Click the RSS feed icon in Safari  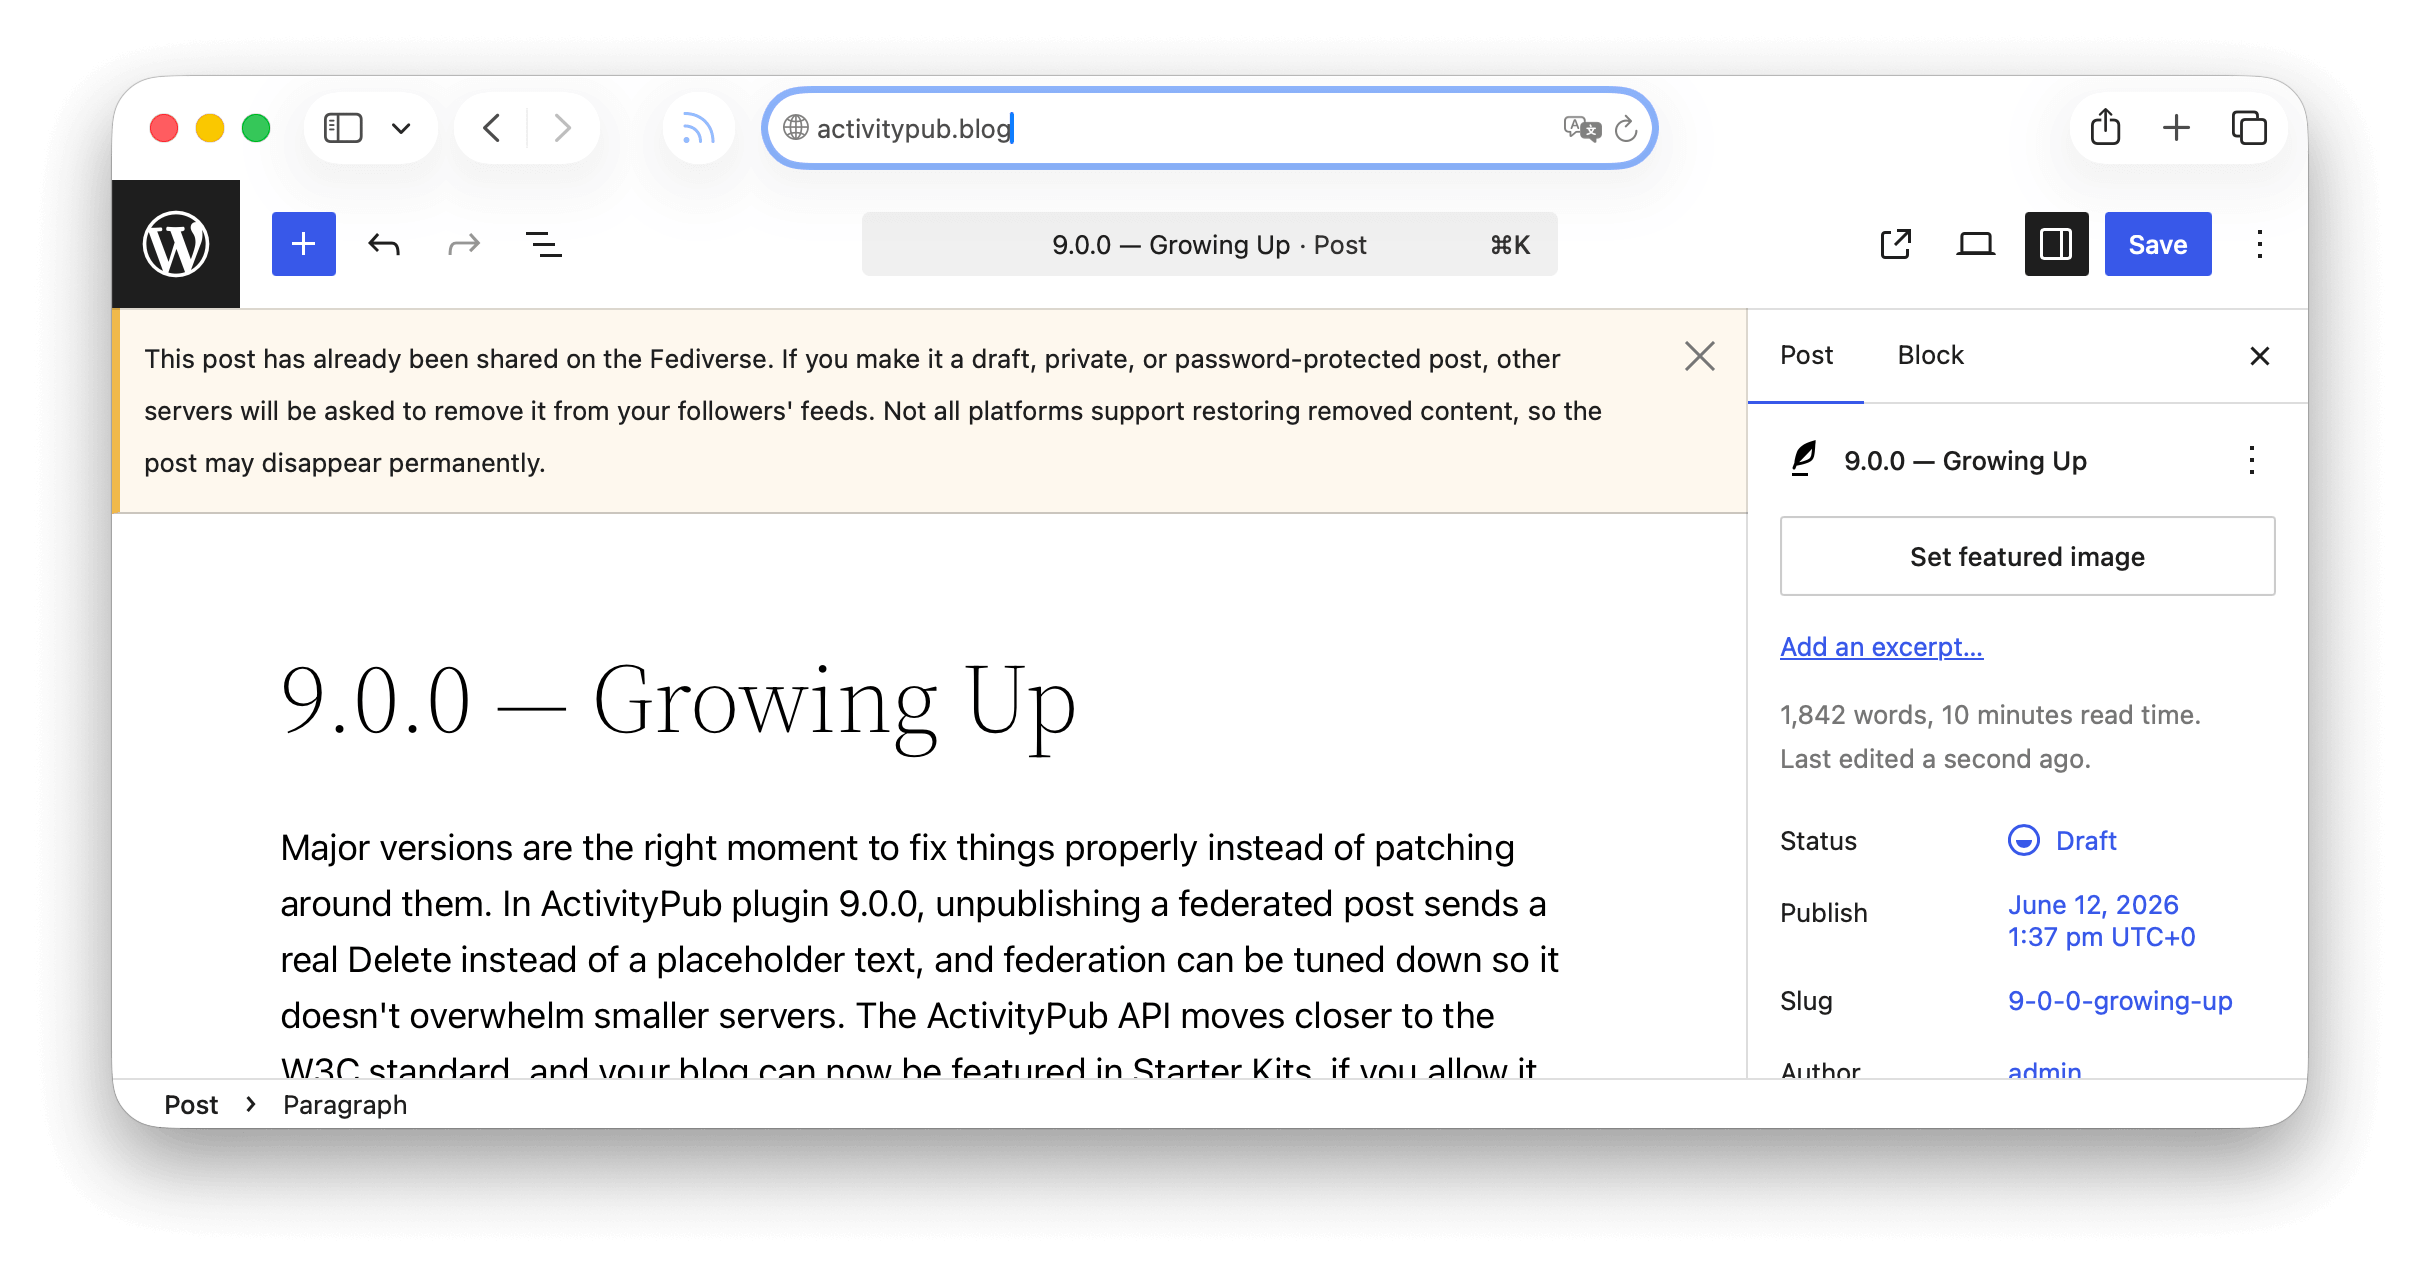click(698, 128)
